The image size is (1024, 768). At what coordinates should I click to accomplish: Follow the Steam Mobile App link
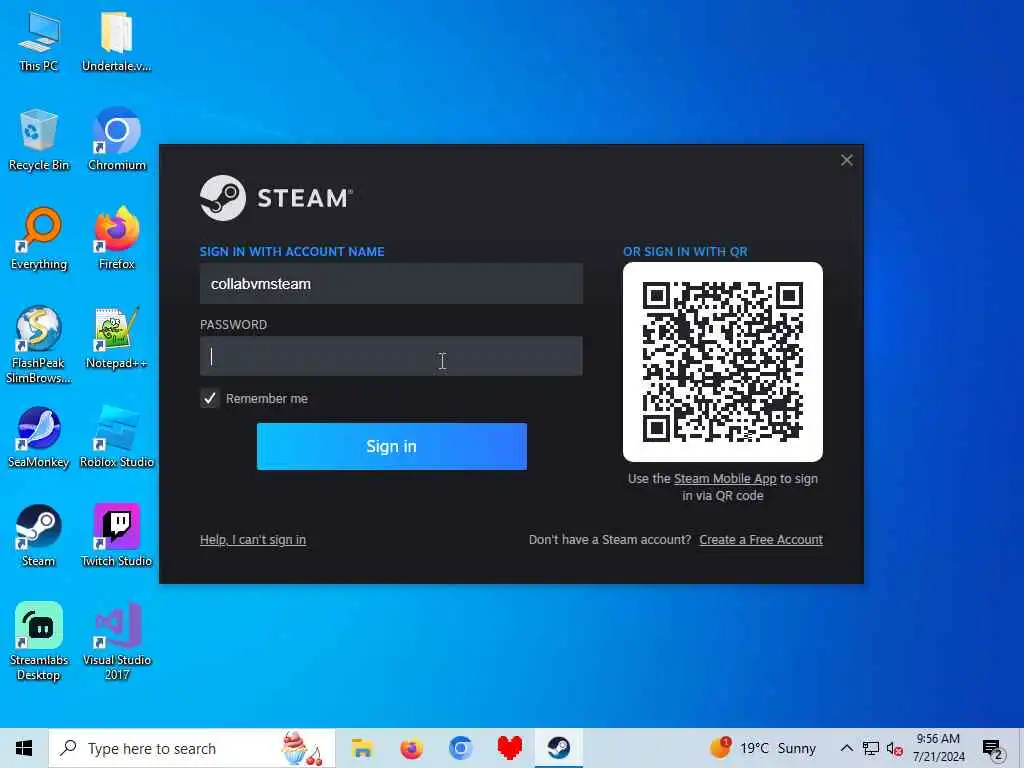pos(725,479)
